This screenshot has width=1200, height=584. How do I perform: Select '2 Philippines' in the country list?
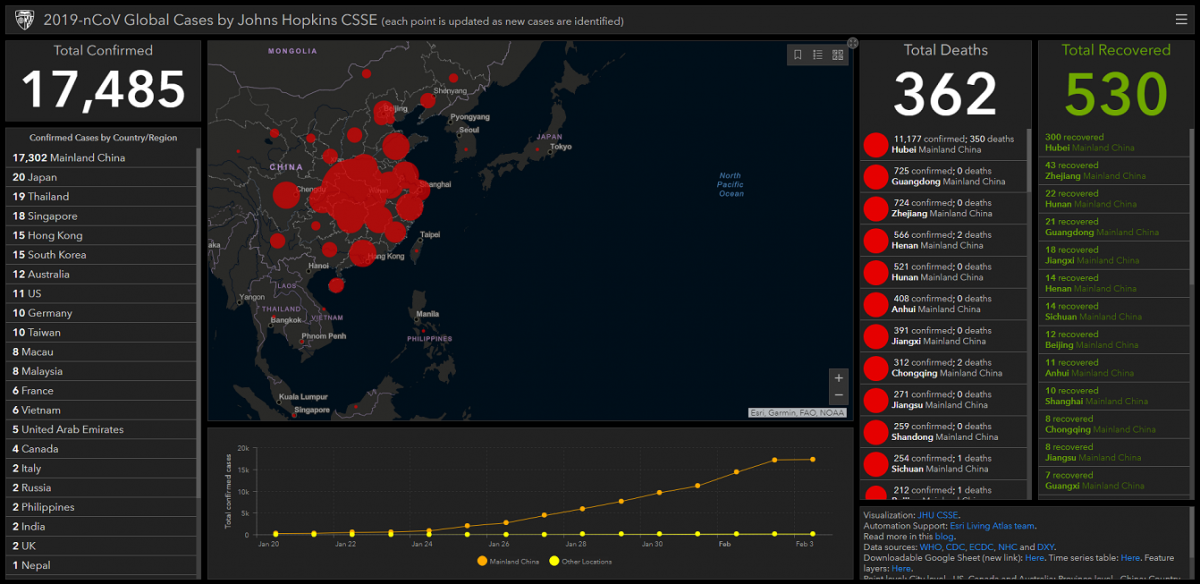[x=102, y=507]
